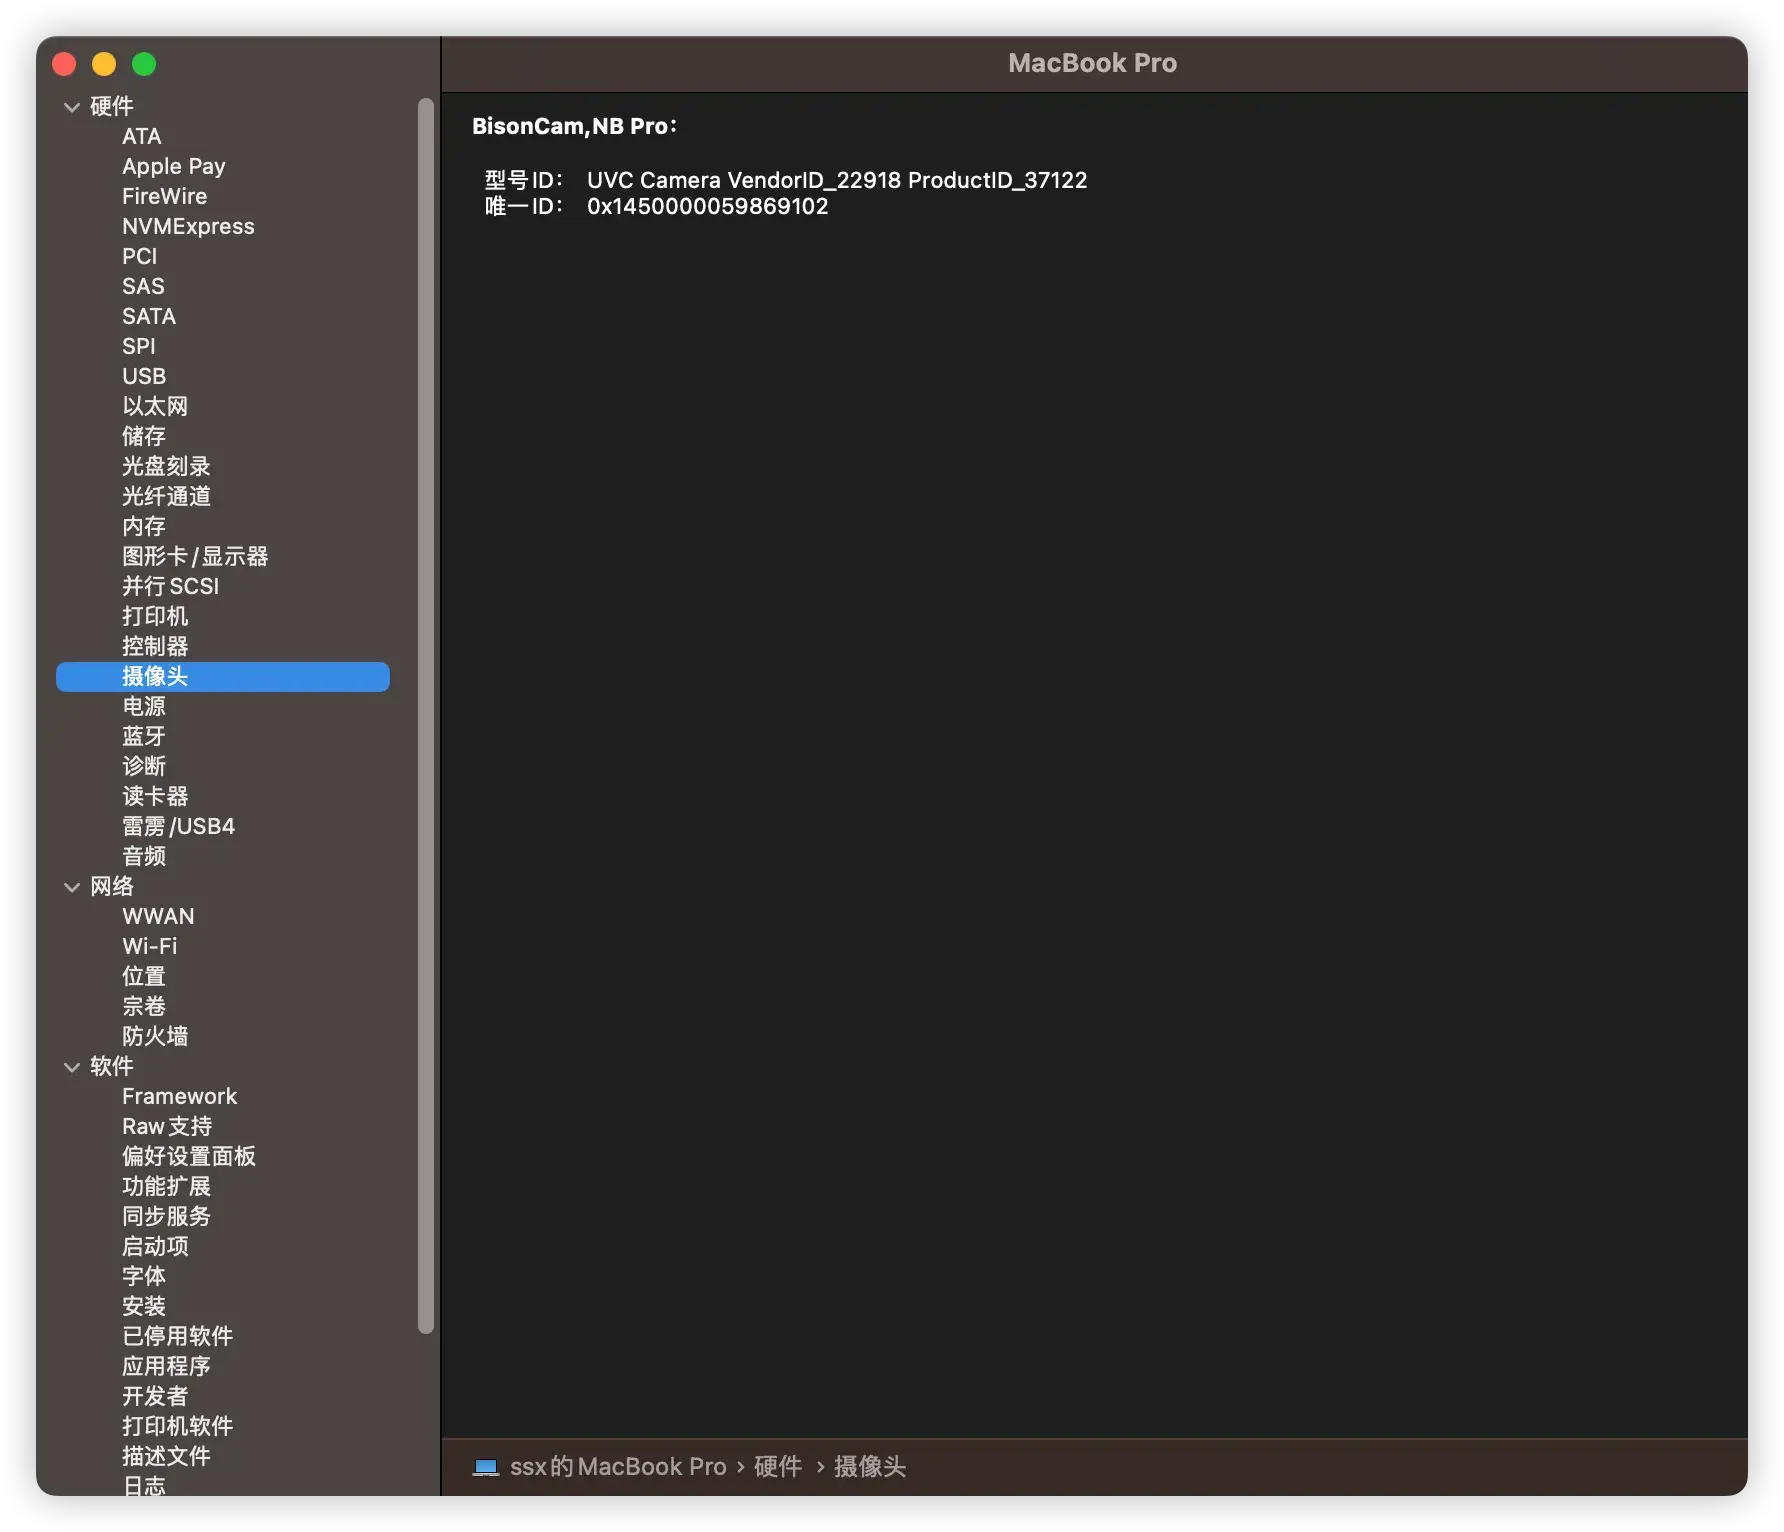Image resolution: width=1784 pixels, height=1532 pixels.
Task: Select 位置 under 网络
Action: click(x=144, y=976)
